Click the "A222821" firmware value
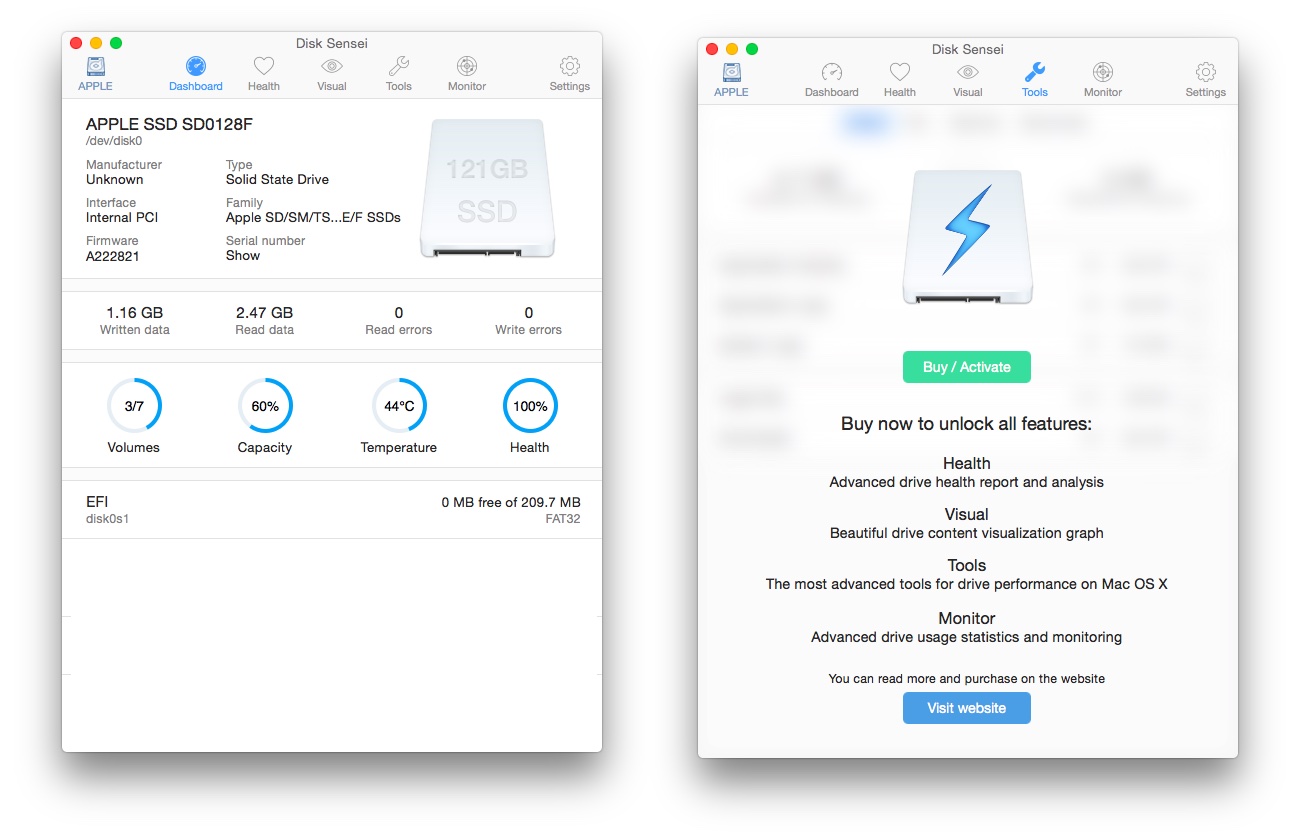 pos(112,256)
